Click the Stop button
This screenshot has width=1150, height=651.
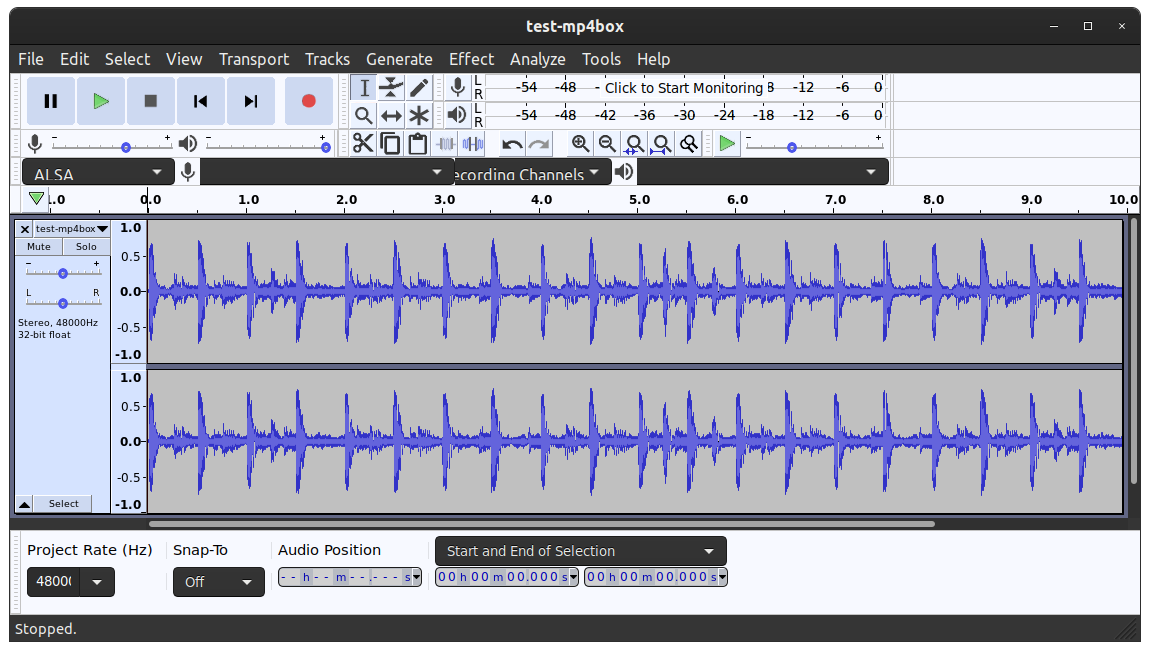(151, 101)
